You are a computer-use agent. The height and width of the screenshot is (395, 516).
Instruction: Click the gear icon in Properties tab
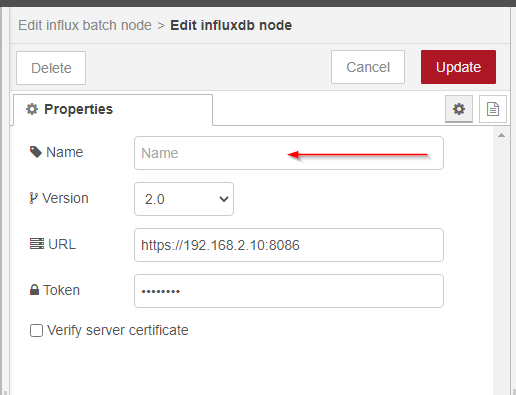pos(32,109)
